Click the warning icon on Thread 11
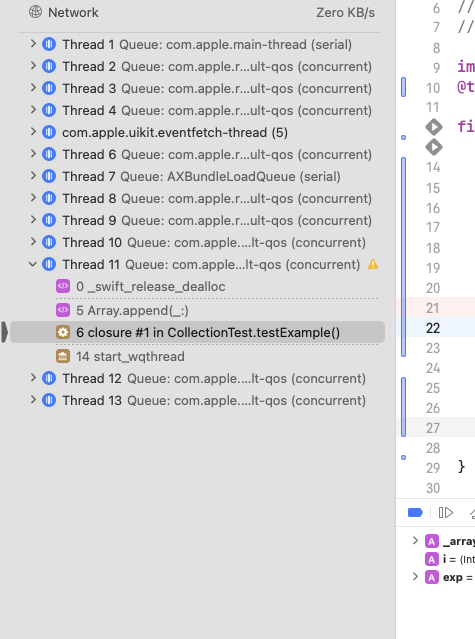 [373, 264]
